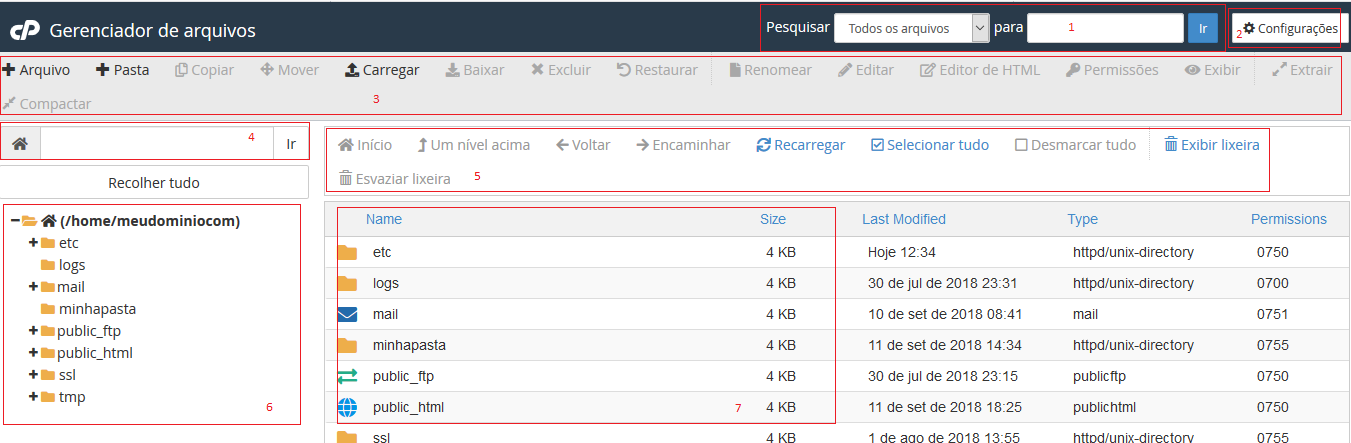The height and width of the screenshot is (443, 1351).
Task: Open the Todos os arquivos dropdown
Action: click(x=911, y=28)
